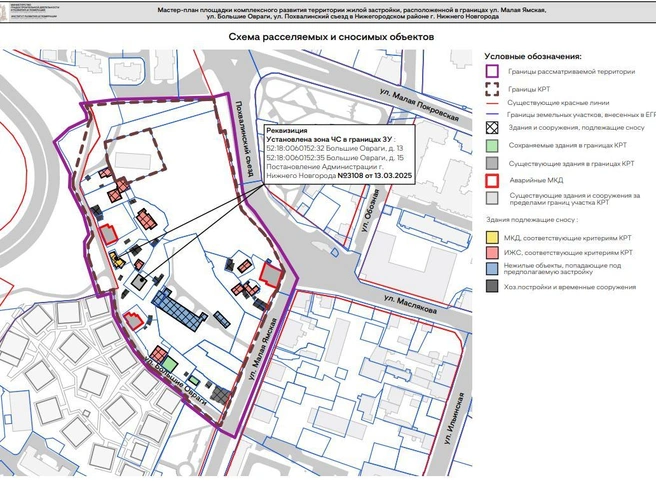Click the Условные обозначения legend heading

[533, 56]
